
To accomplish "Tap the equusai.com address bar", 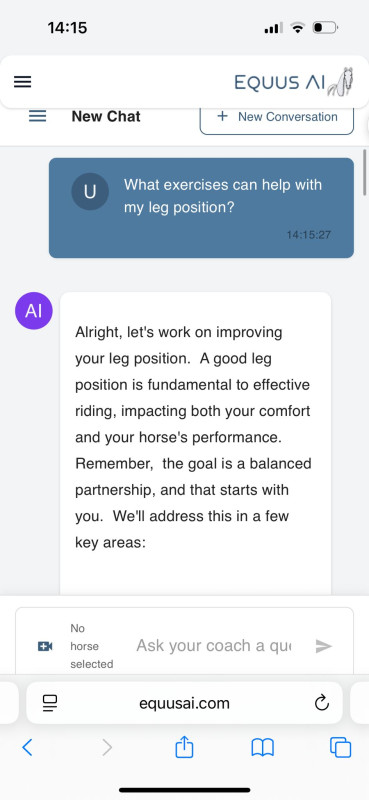I will 184,703.
